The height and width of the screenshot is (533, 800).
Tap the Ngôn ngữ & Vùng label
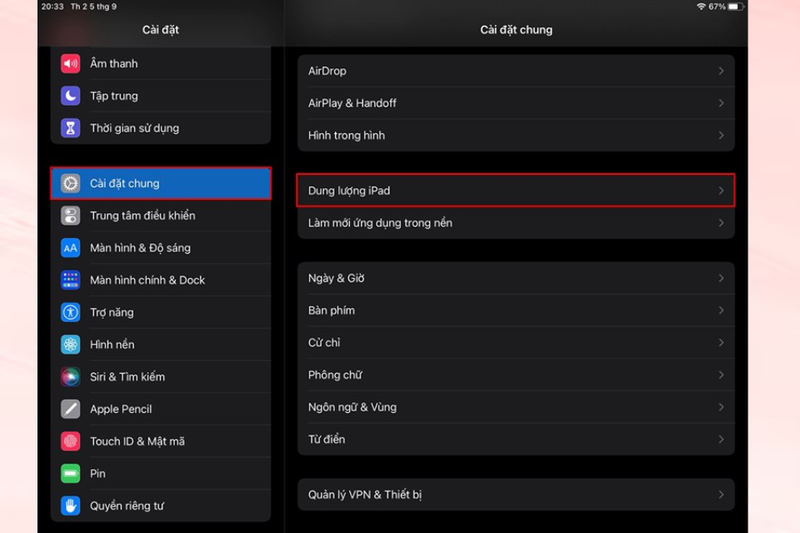click(352, 407)
